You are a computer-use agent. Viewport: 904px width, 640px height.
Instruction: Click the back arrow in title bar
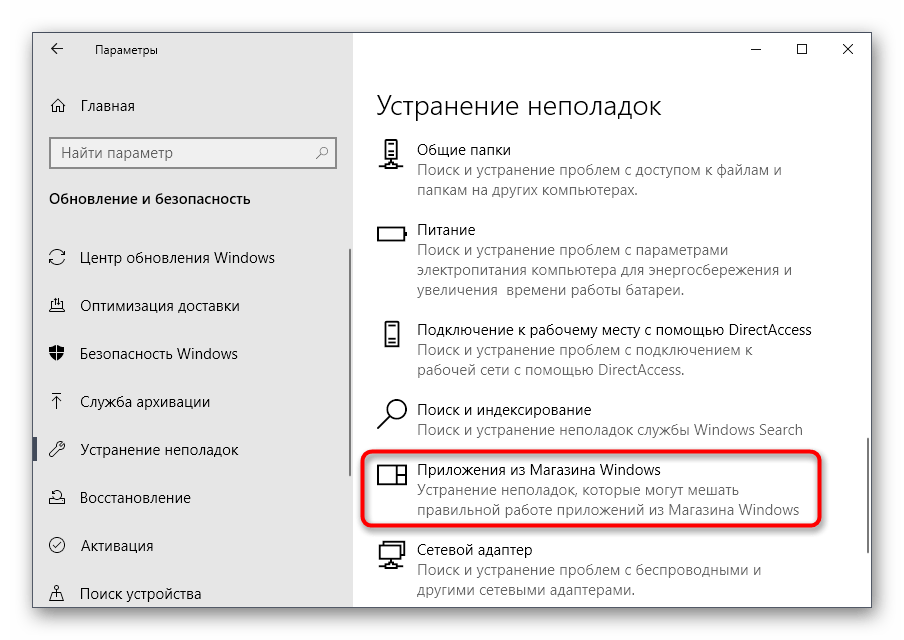[57, 49]
